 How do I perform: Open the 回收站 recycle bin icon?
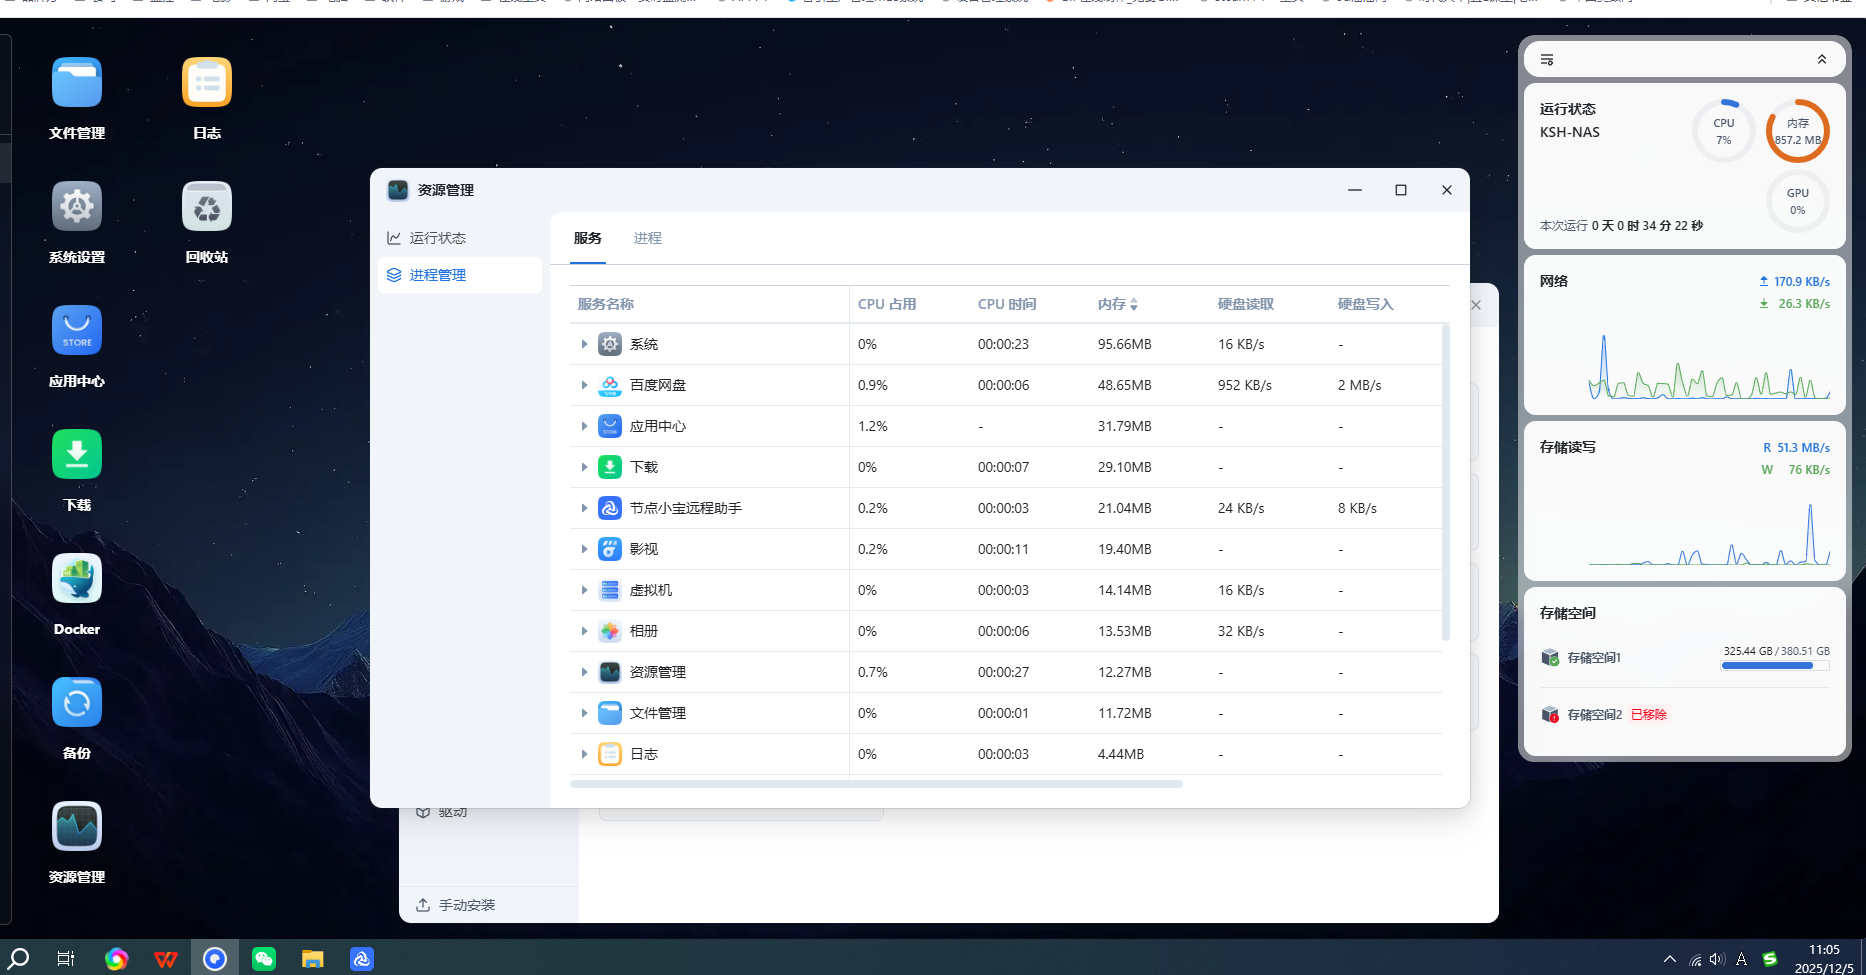[x=207, y=207]
